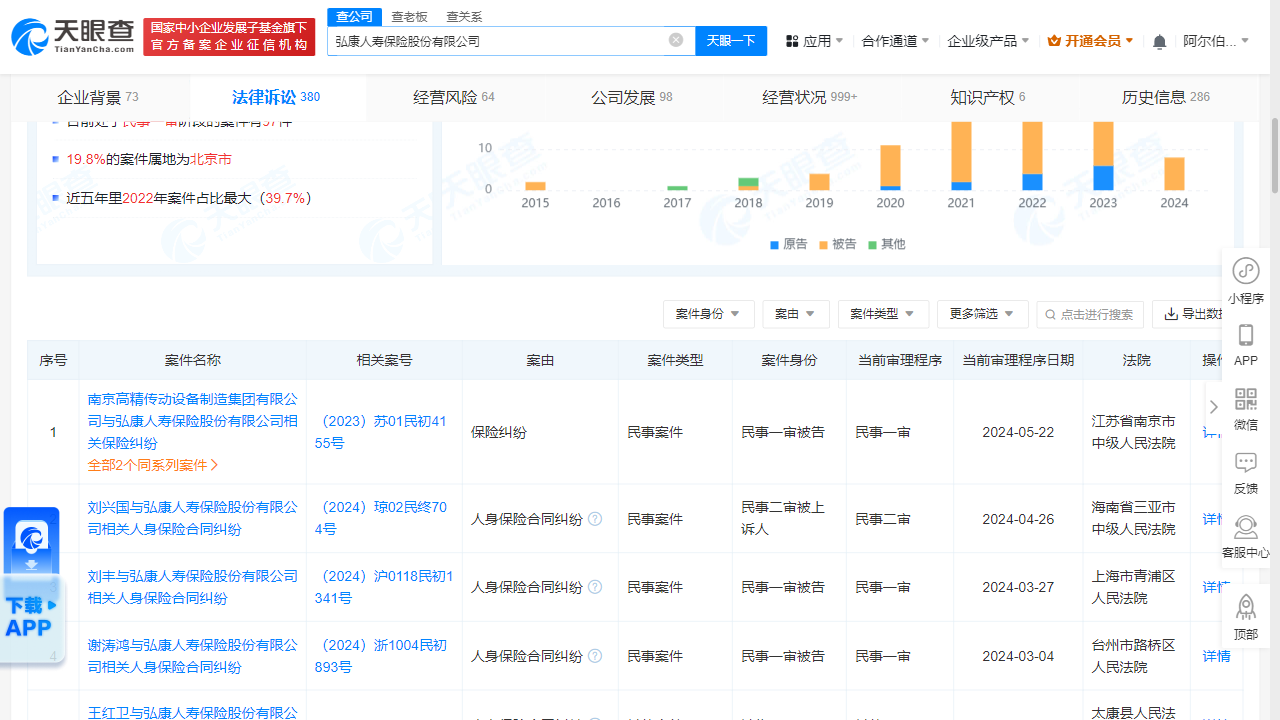Click the 民事二审被上诉人 cell
The image size is (1280, 720).
point(789,518)
